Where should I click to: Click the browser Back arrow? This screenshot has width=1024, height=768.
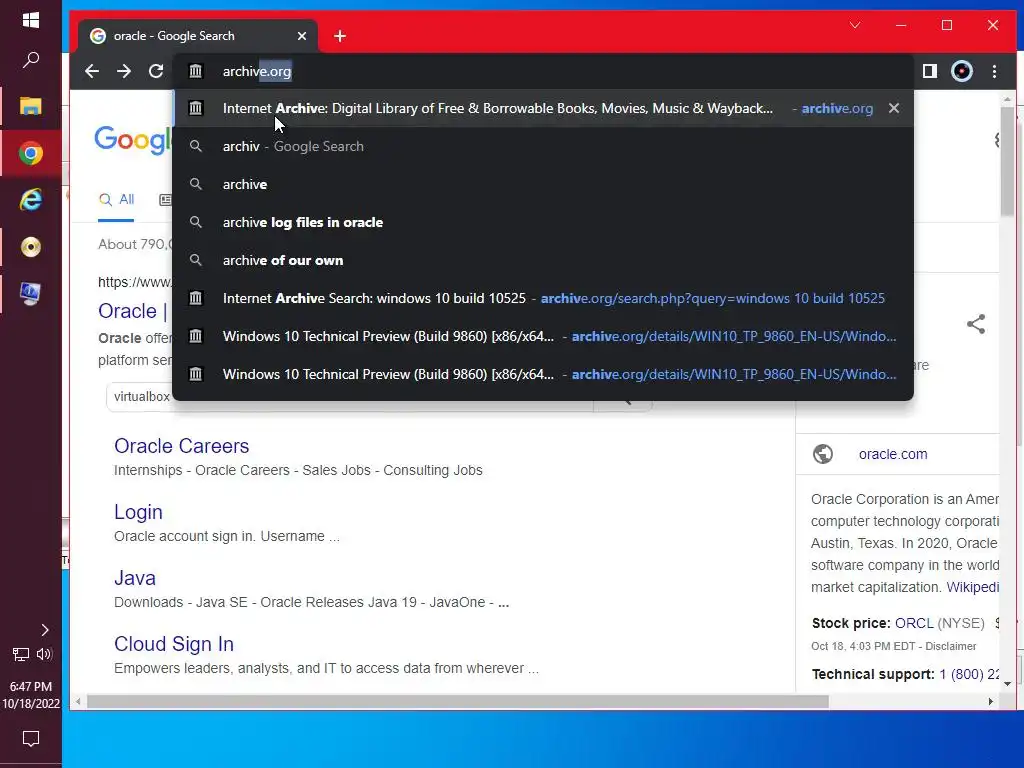point(92,71)
